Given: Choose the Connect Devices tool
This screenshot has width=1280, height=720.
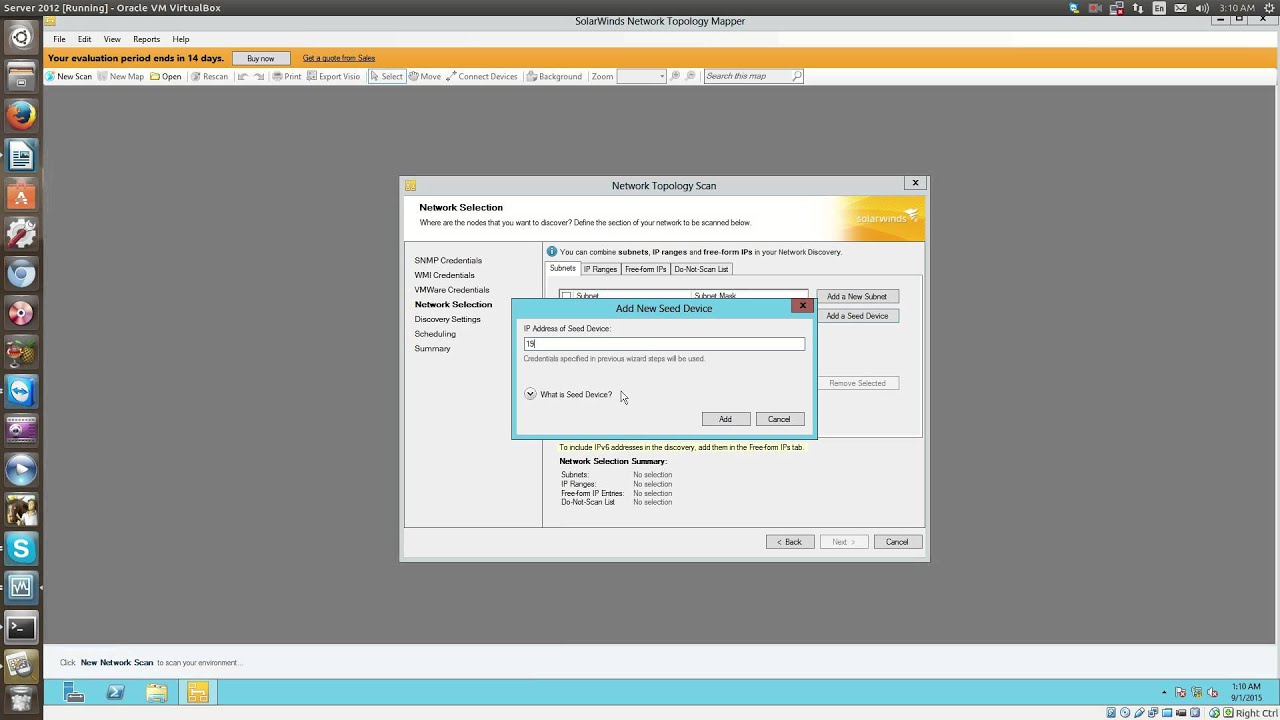Looking at the screenshot, I should pos(482,76).
